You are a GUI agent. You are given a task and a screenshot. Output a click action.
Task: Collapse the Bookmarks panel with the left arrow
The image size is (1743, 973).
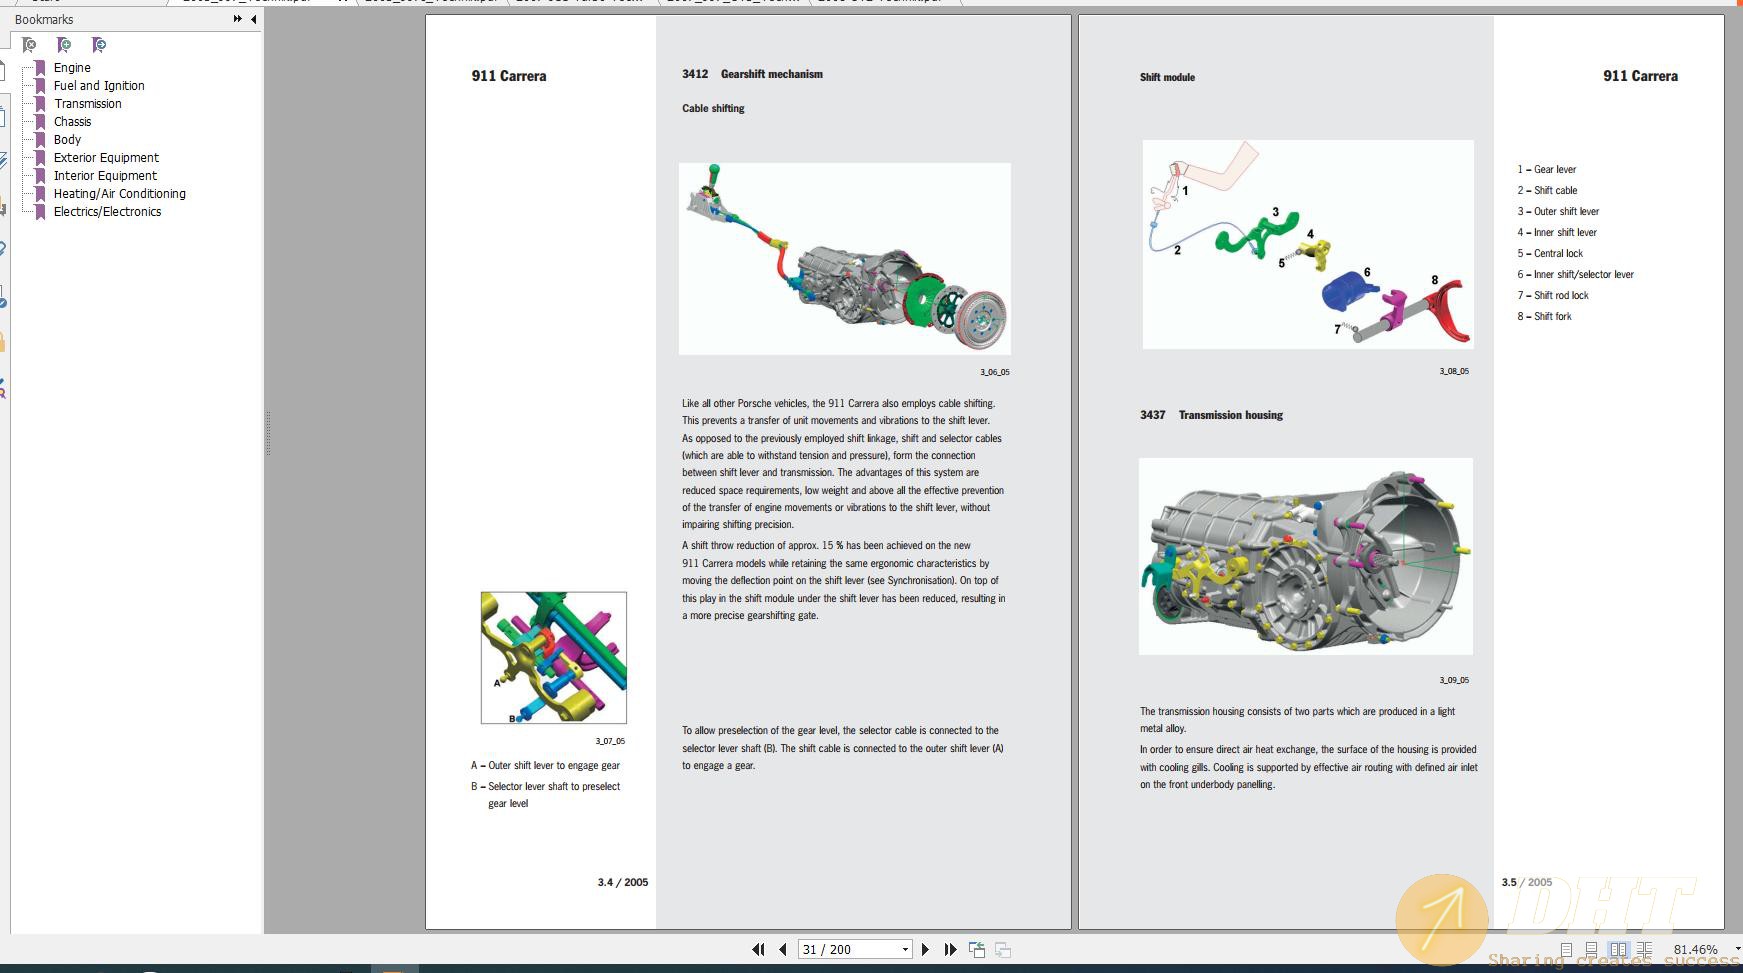pos(253,19)
